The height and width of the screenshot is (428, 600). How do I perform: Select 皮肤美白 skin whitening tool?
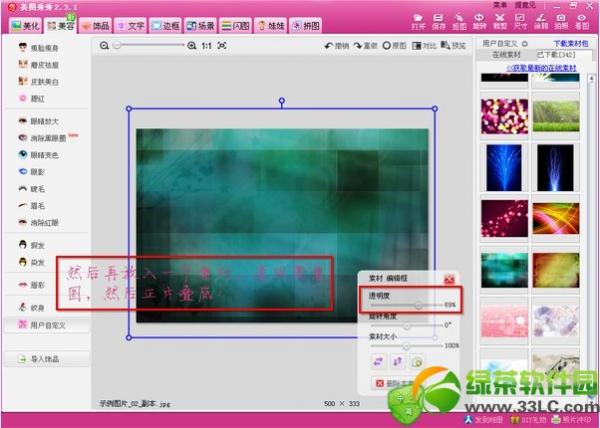[39, 81]
